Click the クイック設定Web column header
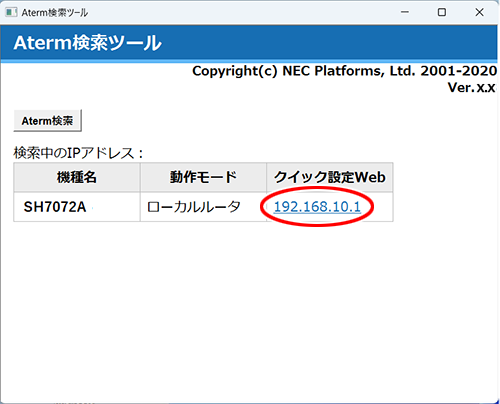 point(330,177)
